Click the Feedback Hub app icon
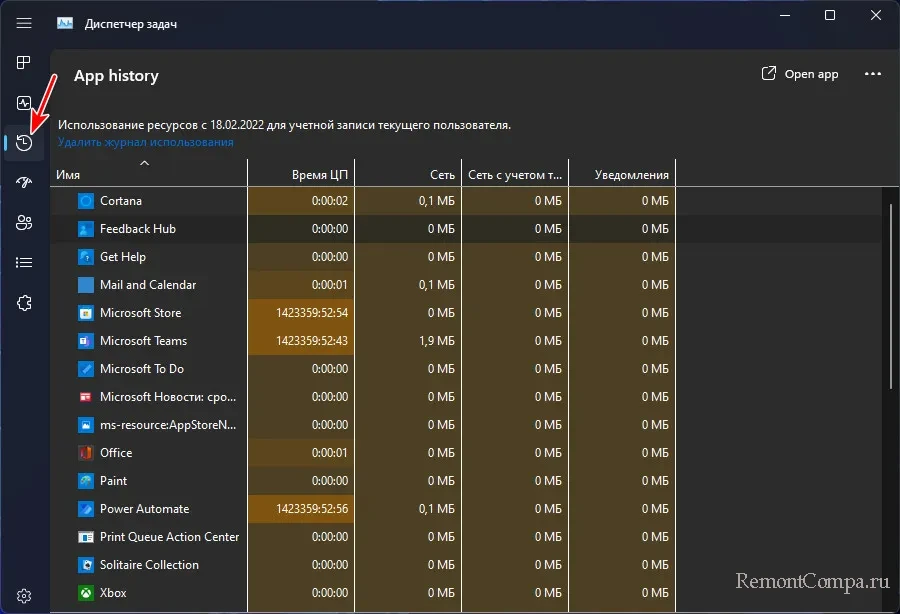The height and width of the screenshot is (614, 900). (x=86, y=229)
